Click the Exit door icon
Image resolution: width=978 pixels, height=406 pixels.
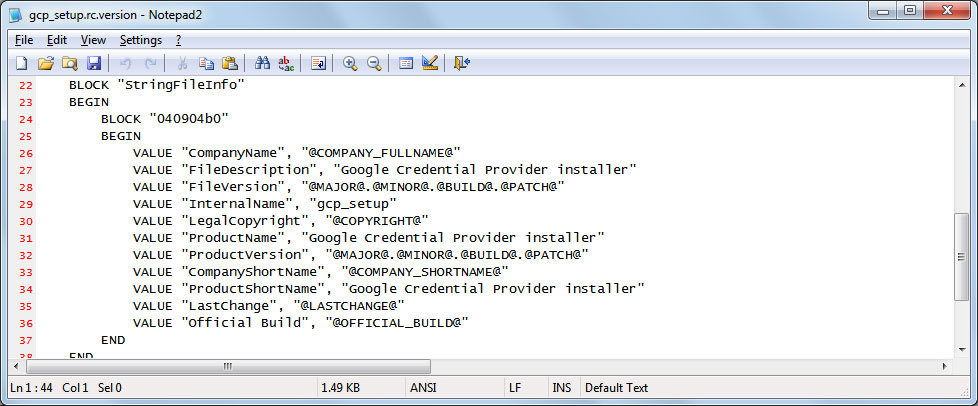(x=462, y=63)
